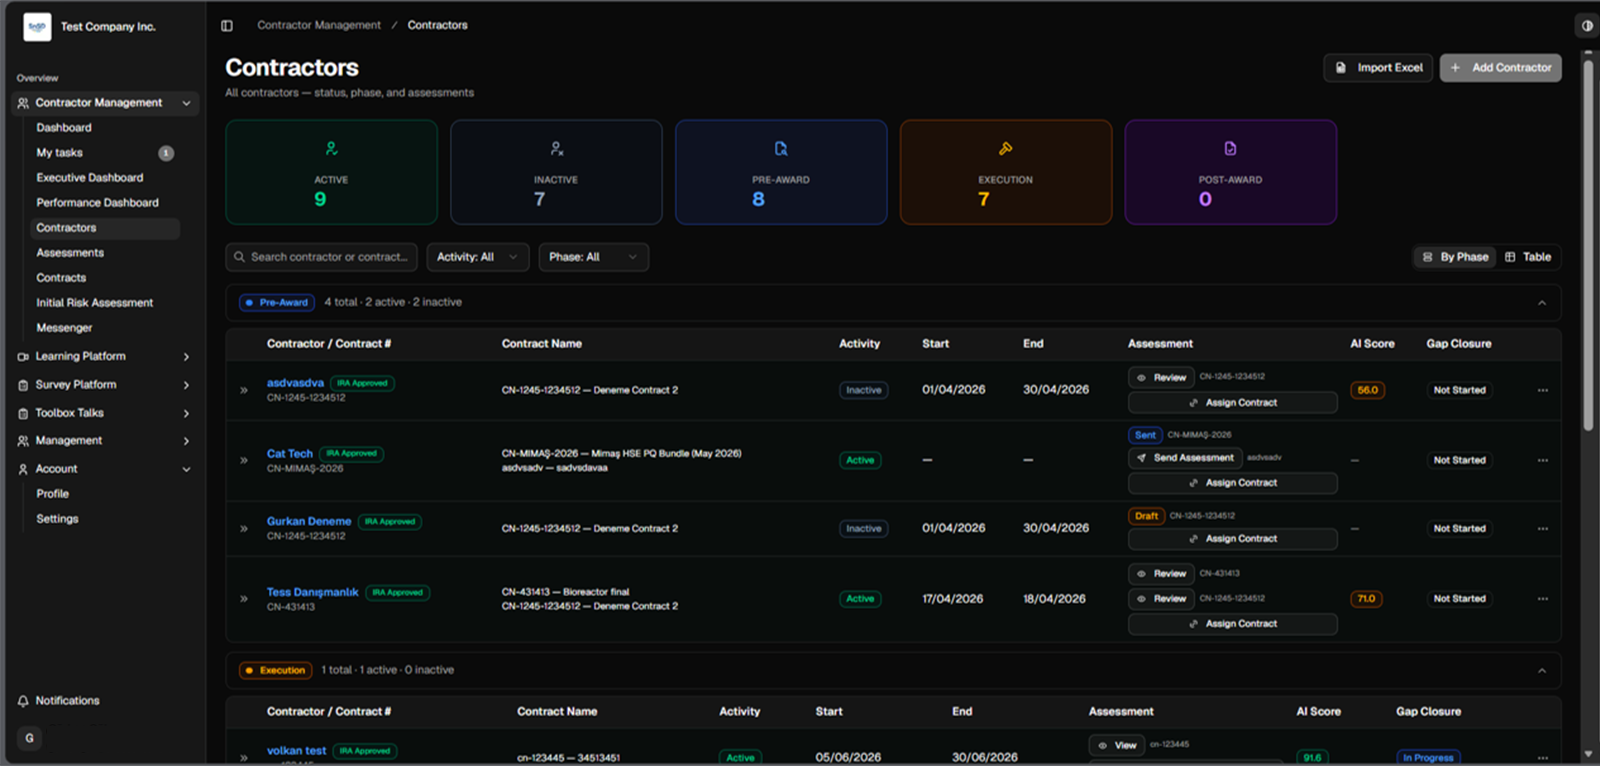Open row menu for Gurkan Deneme
Screen dimensions: 1600x766
(1542, 528)
